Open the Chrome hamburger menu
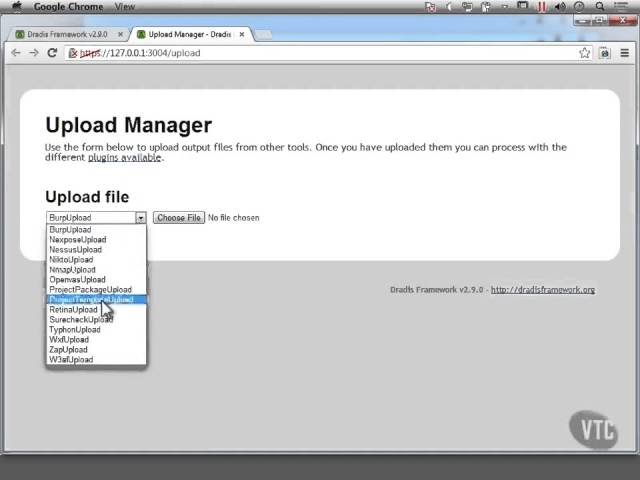The width and height of the screenshot is (640, 480). [624, 53]
